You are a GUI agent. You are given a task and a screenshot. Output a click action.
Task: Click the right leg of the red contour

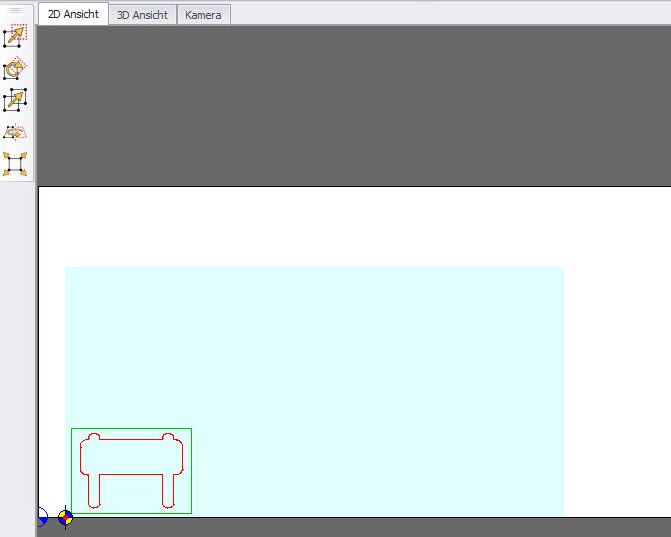[170, 491]
